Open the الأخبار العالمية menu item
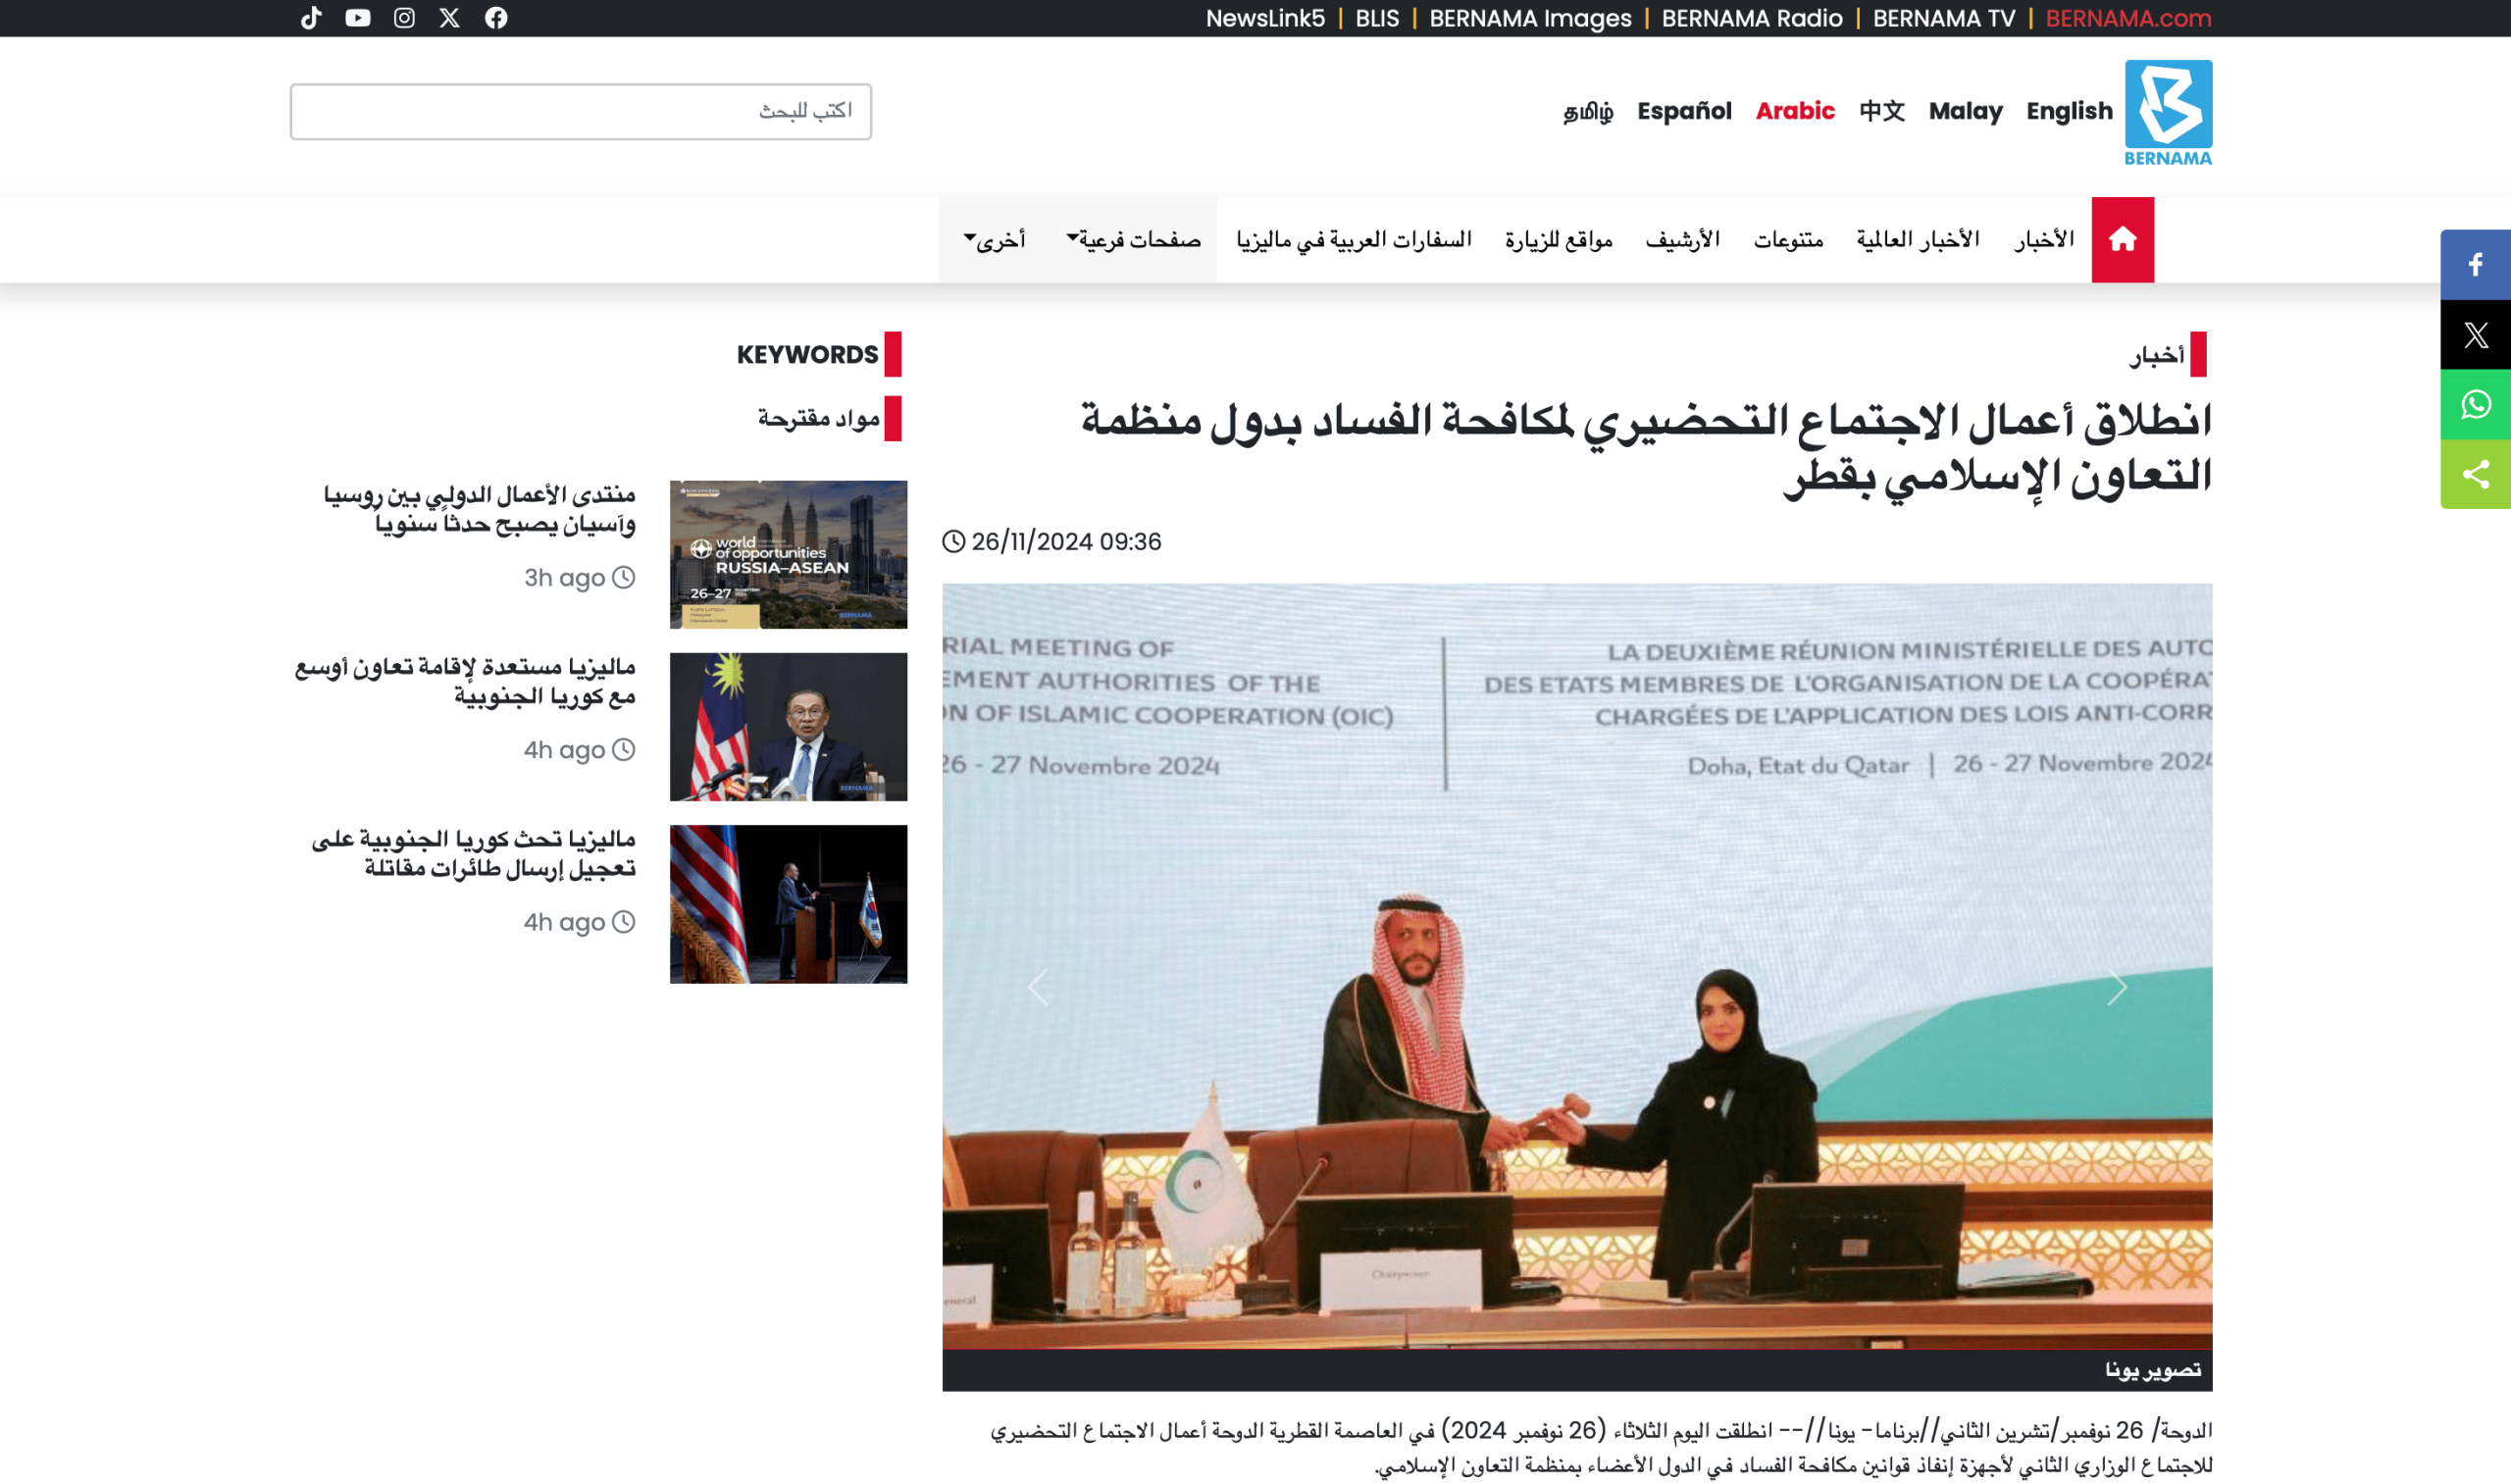This screenshot has height=1484, width=2511. click(1917, 240)
